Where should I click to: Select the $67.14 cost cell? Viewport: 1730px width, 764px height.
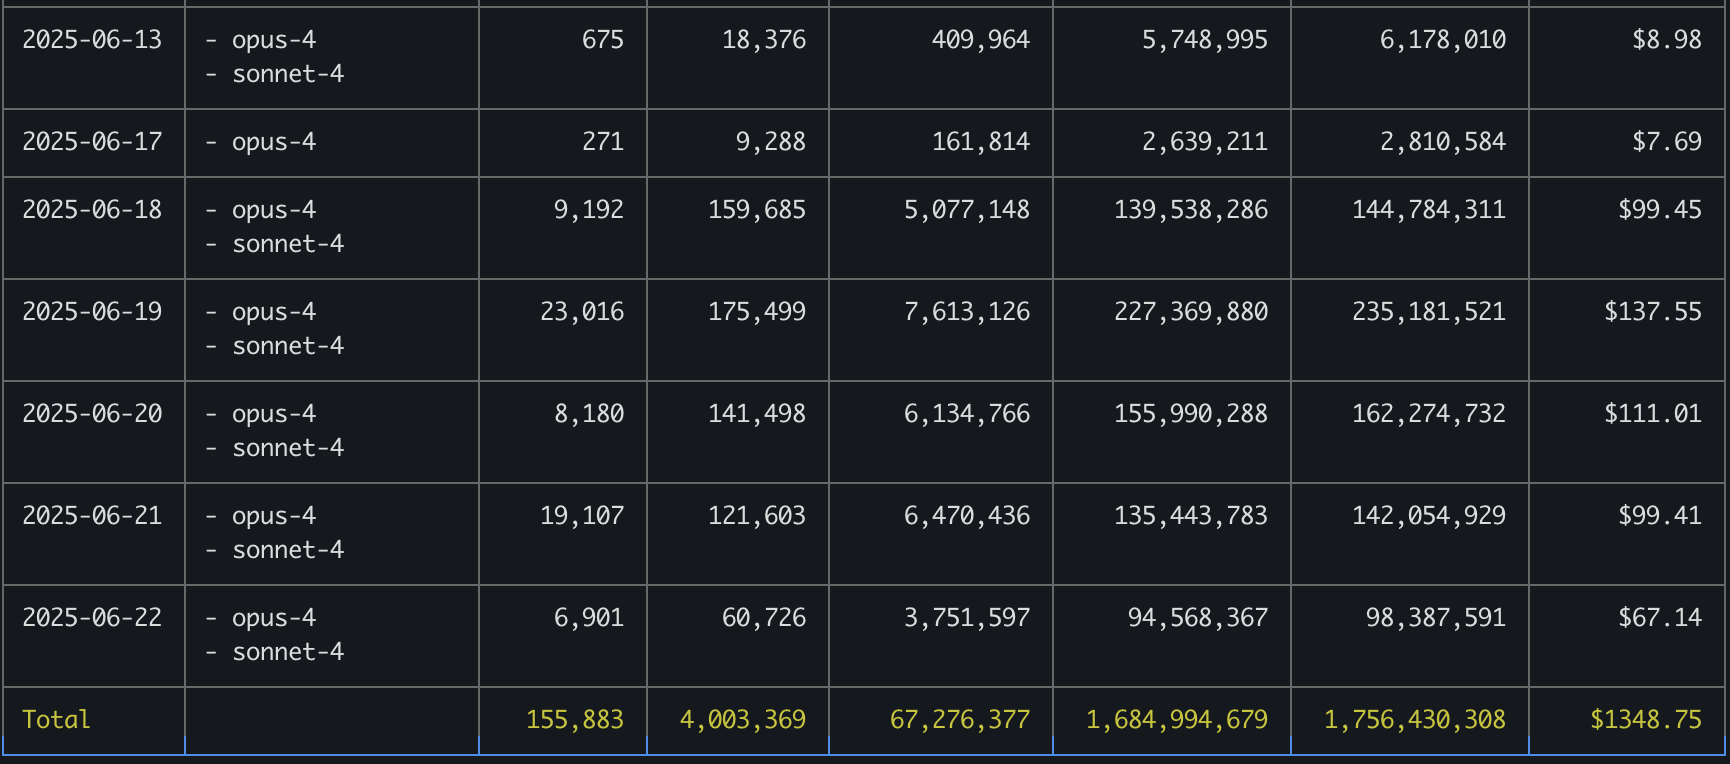[1659, 618]
